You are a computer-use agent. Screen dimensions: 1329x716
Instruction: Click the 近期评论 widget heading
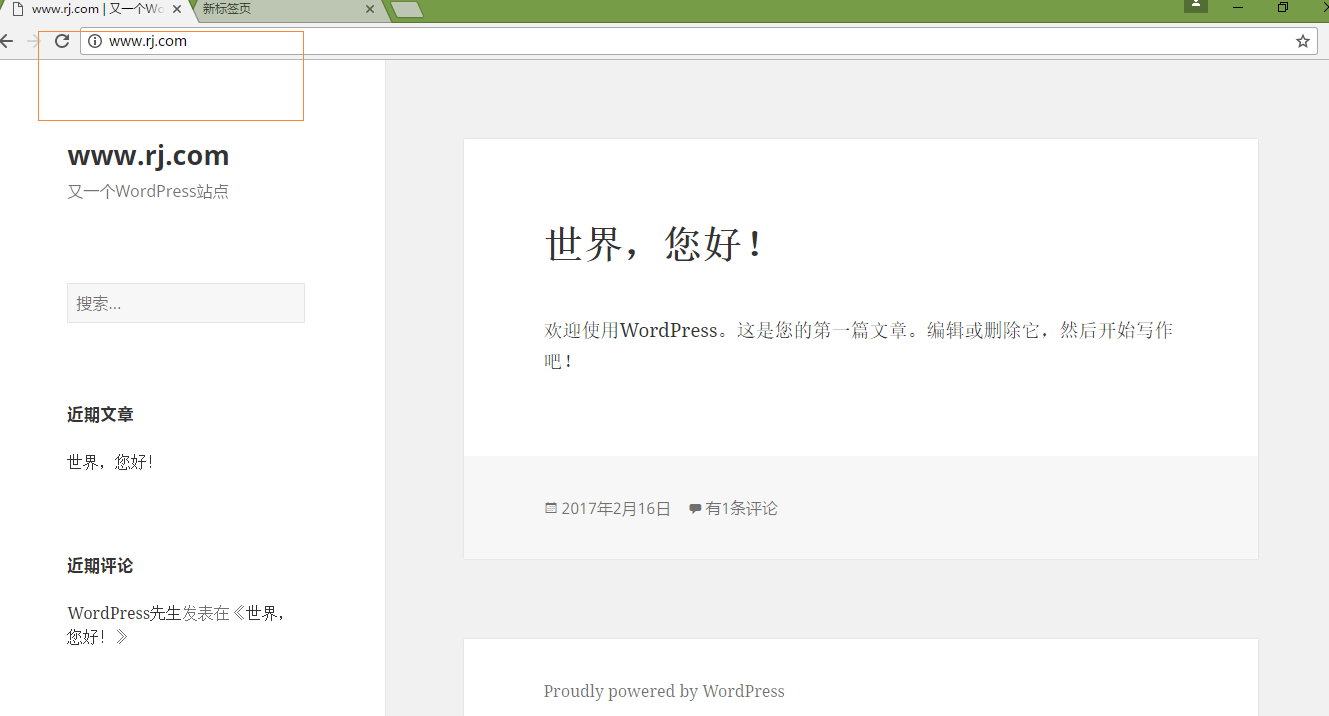pyautogui.click(x=100, y=565)
